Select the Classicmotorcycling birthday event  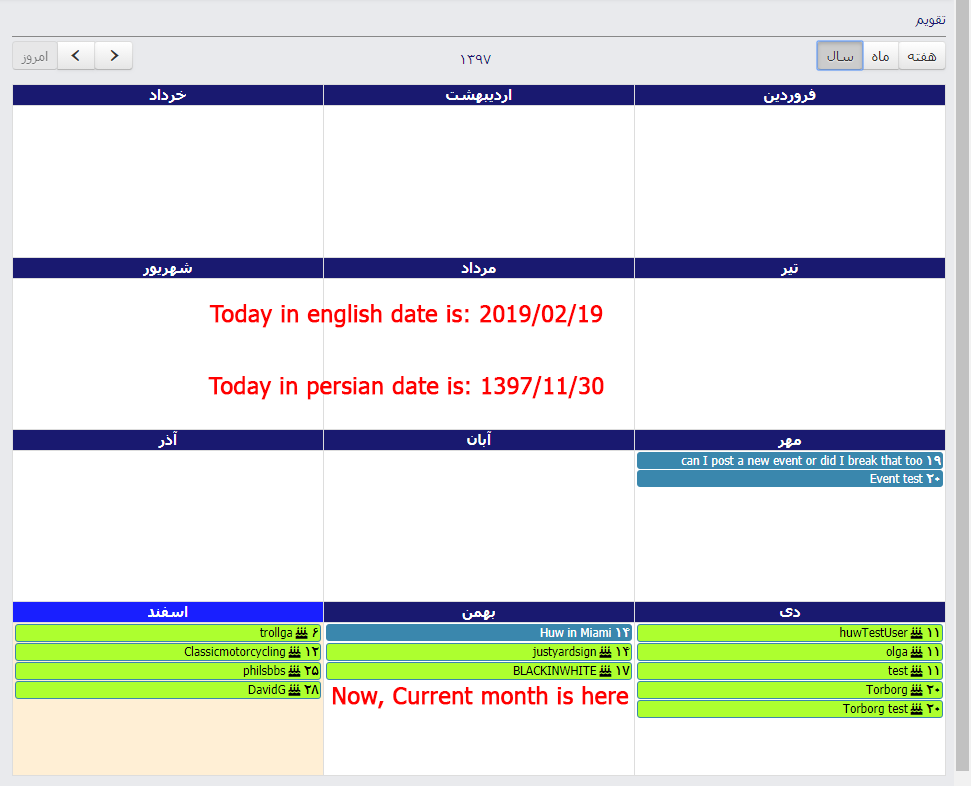168,652
